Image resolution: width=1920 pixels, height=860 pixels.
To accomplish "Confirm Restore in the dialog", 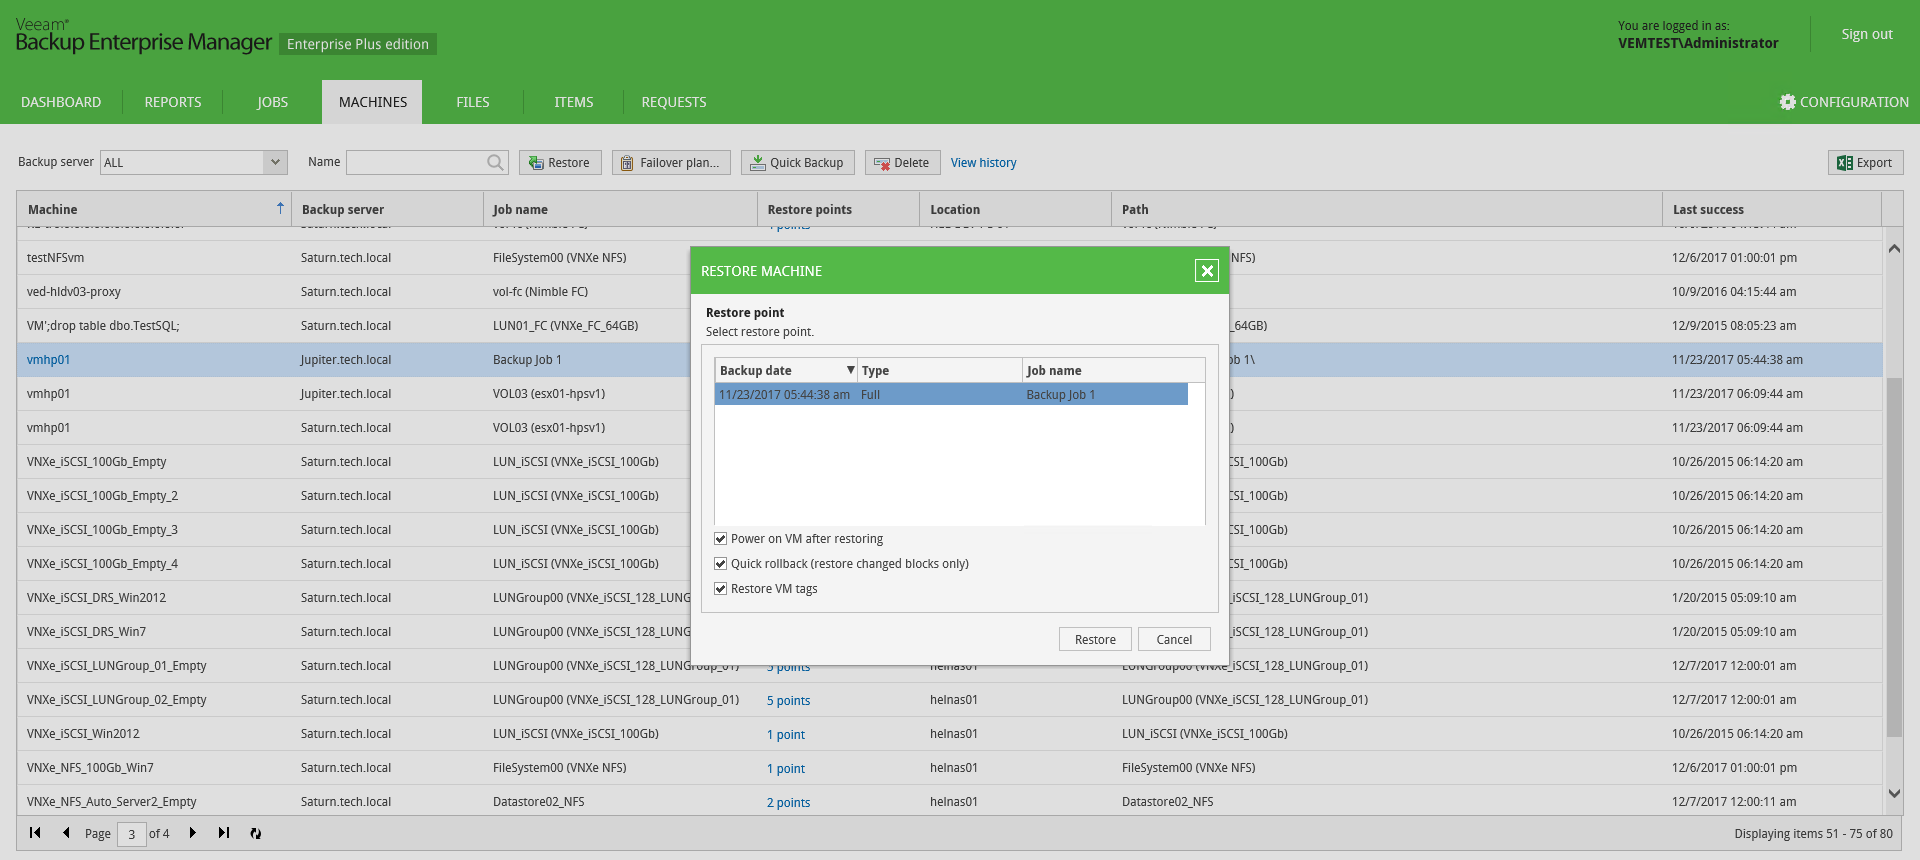I will pyautogui.click(x=1095, y=639).
